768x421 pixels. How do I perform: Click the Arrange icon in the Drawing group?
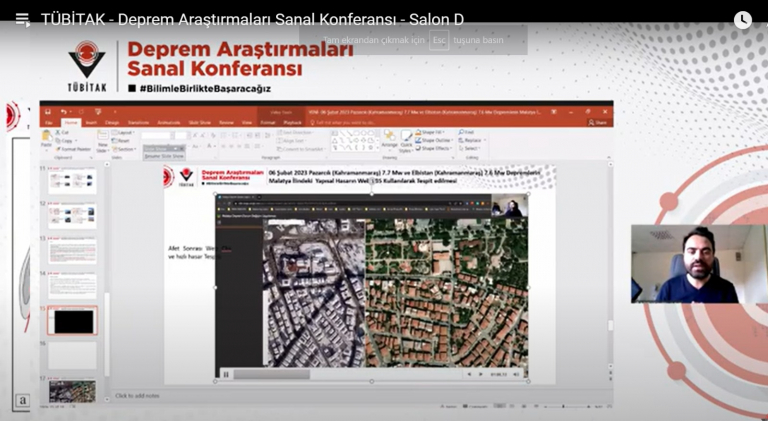[x=389, y=140]
